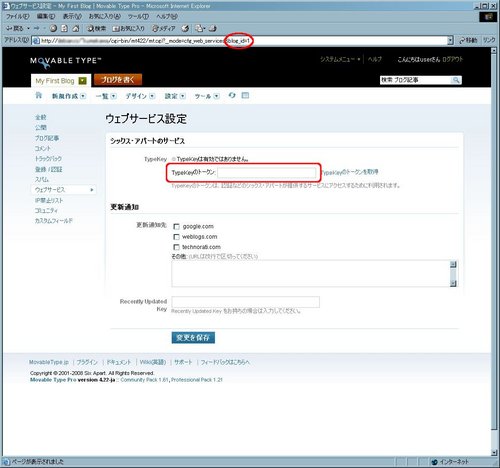
Task: Click the browser Stop icon
Action: pos(53,29)
